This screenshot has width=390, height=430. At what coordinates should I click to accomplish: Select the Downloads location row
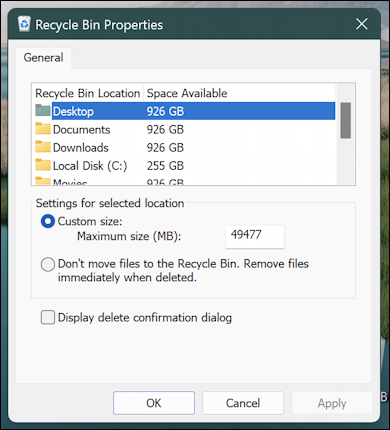pos(185,147)
